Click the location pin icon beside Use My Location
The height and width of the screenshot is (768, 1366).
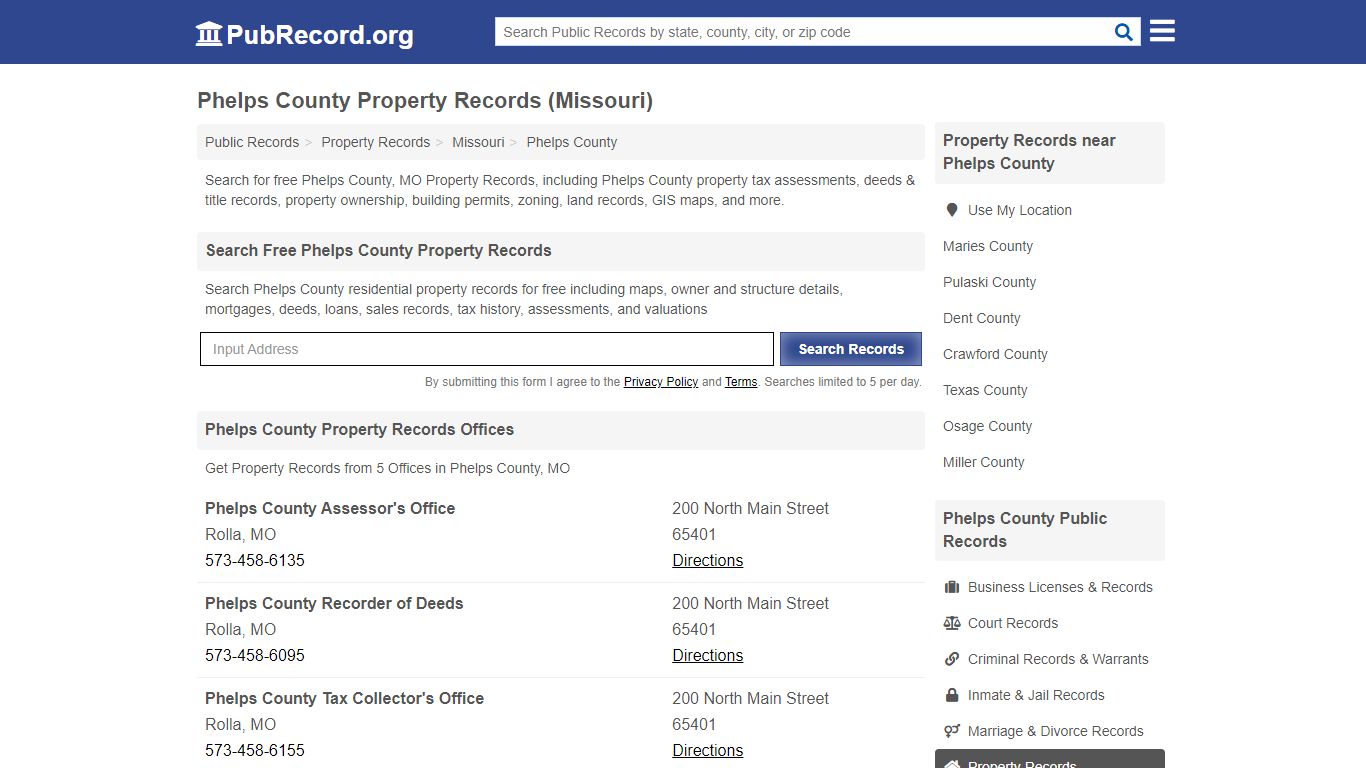pyautogui.click(x=952, y=210)
